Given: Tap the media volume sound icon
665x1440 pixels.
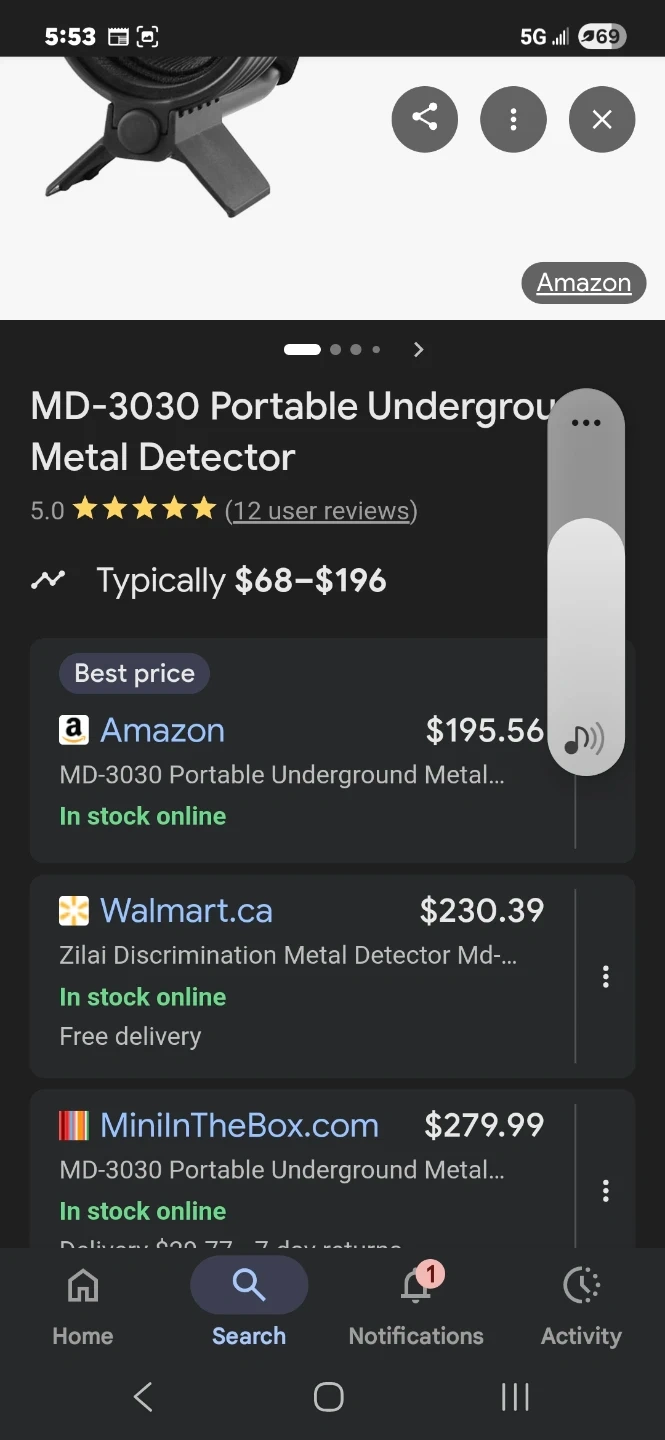Looking at the screenshot, I should [585, 739].
